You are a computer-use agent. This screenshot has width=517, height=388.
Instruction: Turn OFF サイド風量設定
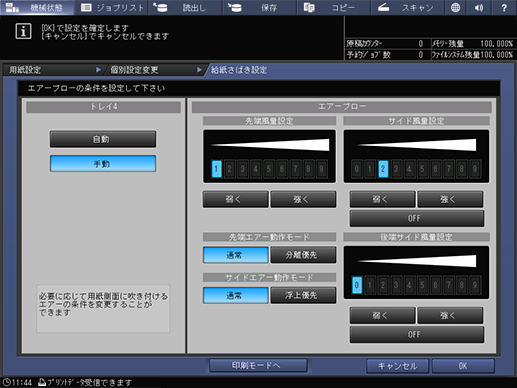417,218
